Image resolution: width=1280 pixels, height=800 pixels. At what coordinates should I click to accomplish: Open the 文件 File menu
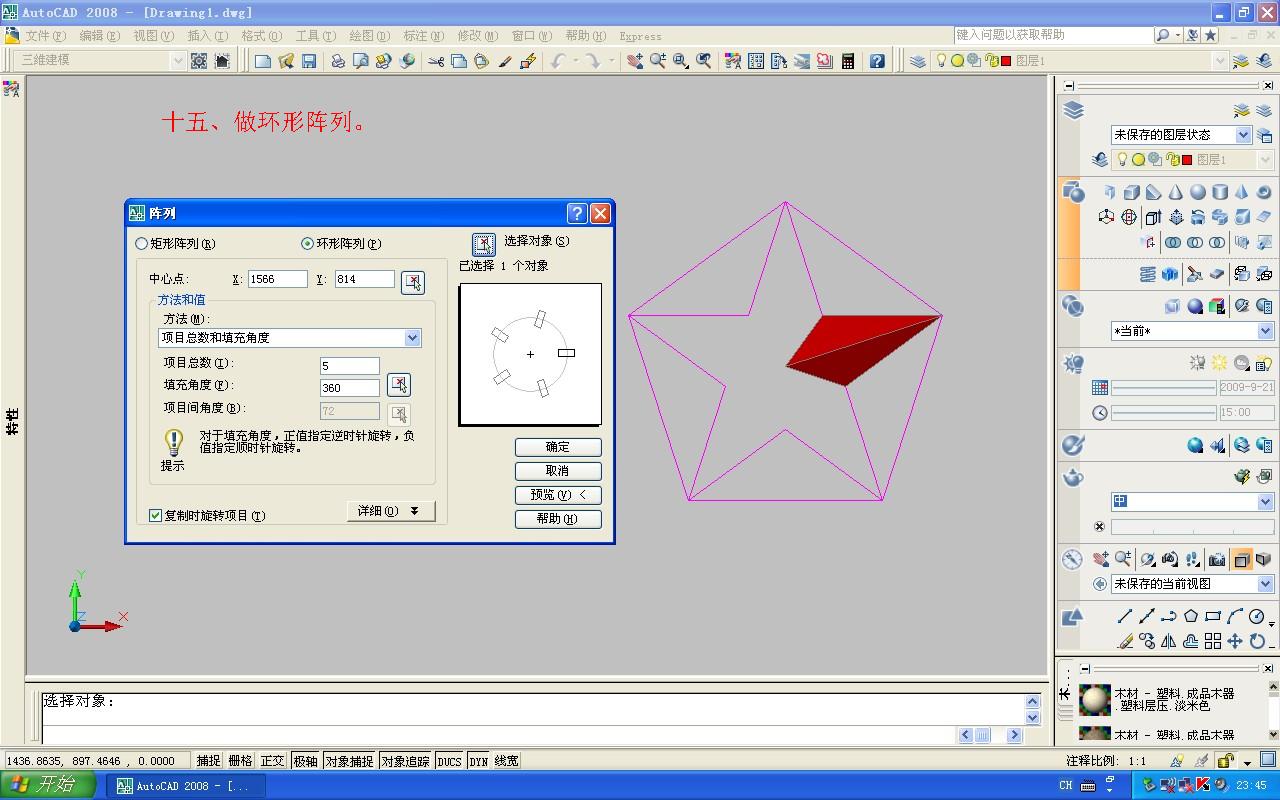point(45,36)
